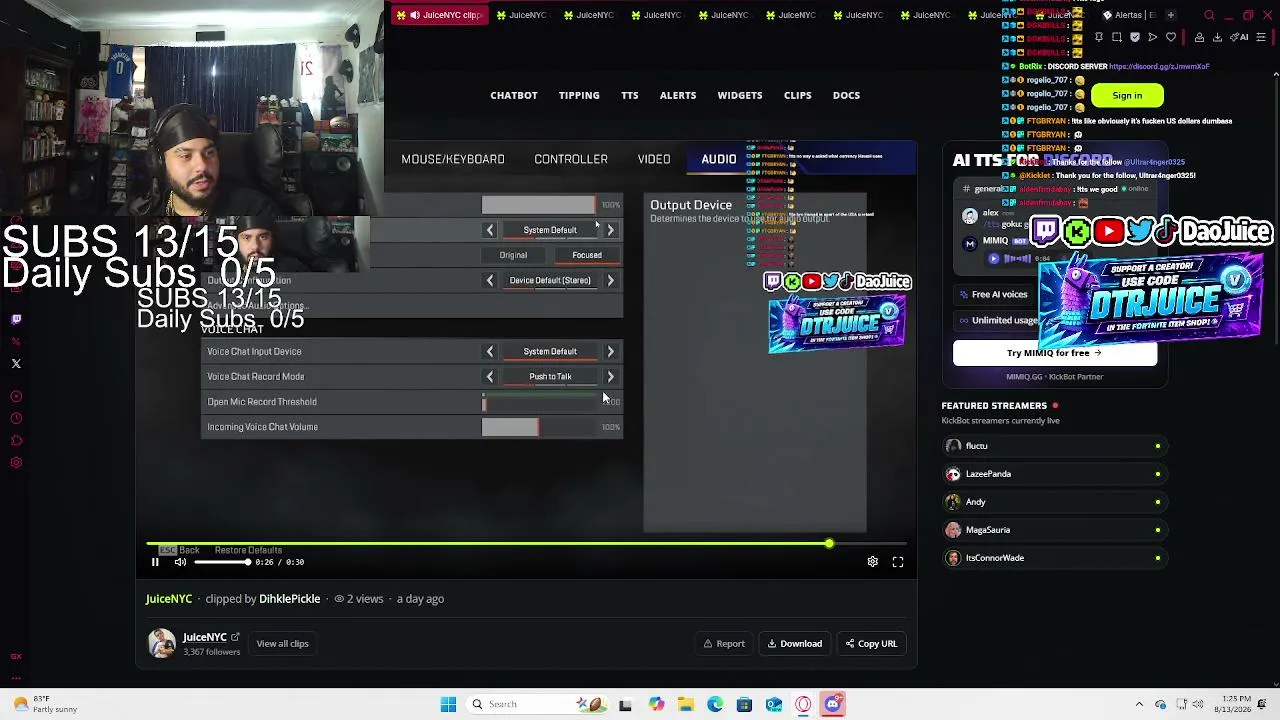Open Extensions via the sidebar puzzle icon
Screen dimensions: 1280x720
tap(16, 441)
